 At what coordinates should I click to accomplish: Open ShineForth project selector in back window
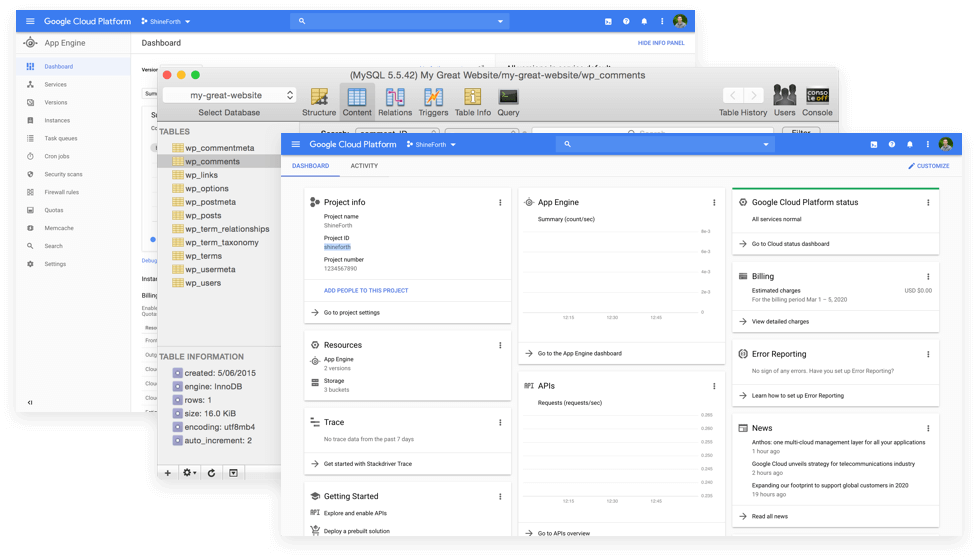[166, 21]
